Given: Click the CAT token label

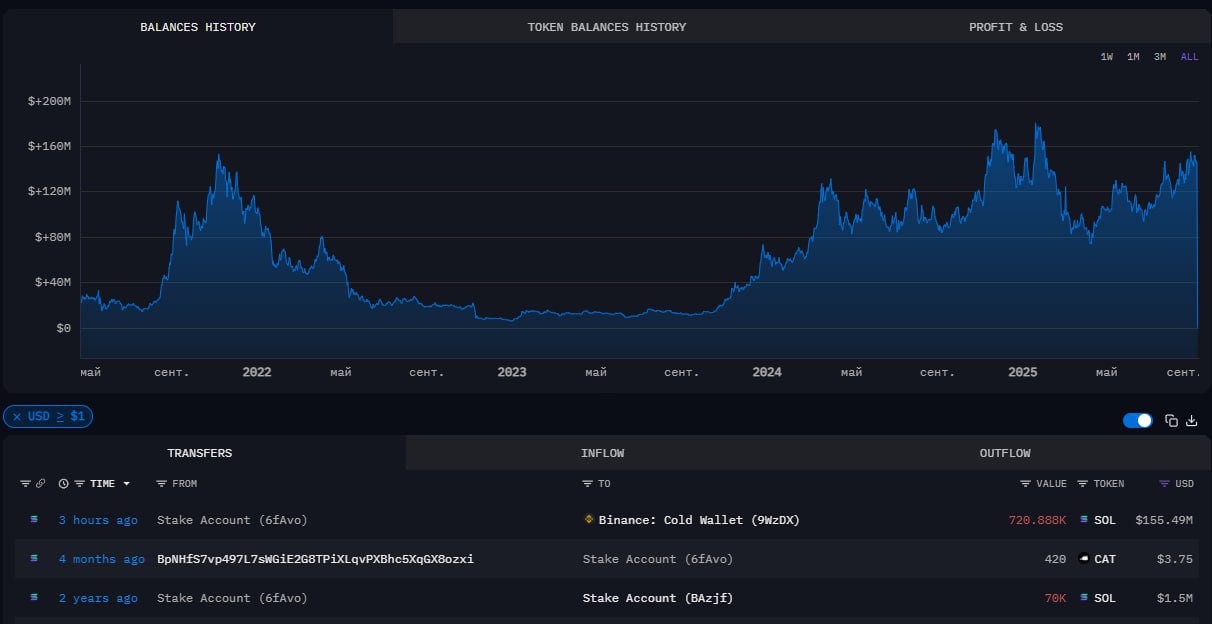Looking at the screenshot, I should coord(1105,559).
